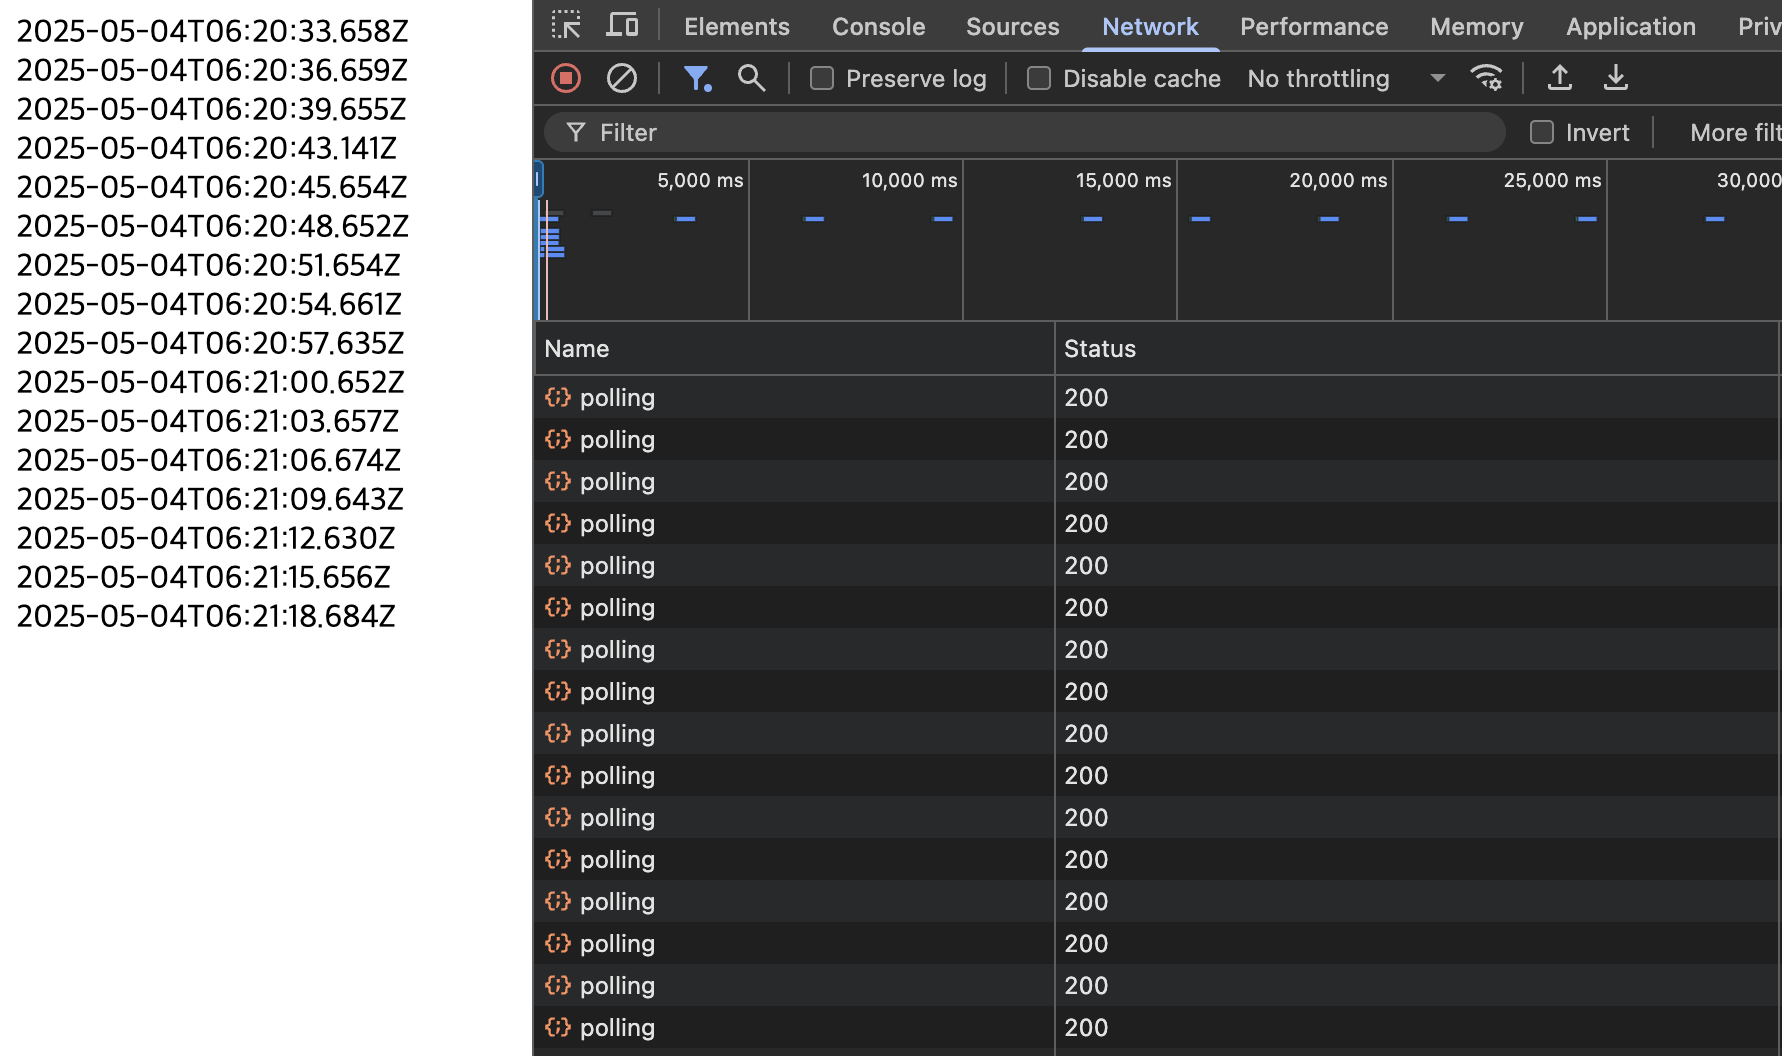Viewport: 1782px width, 1056px height.
Task: Activate the element inspector picker icon
Action: [x=566, y=25]
